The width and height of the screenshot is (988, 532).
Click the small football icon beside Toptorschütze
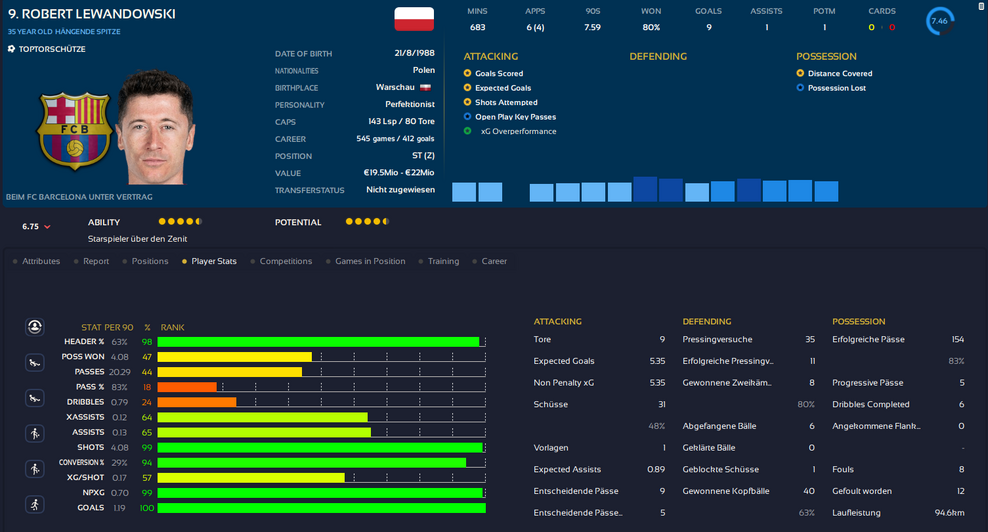point(11,49)
